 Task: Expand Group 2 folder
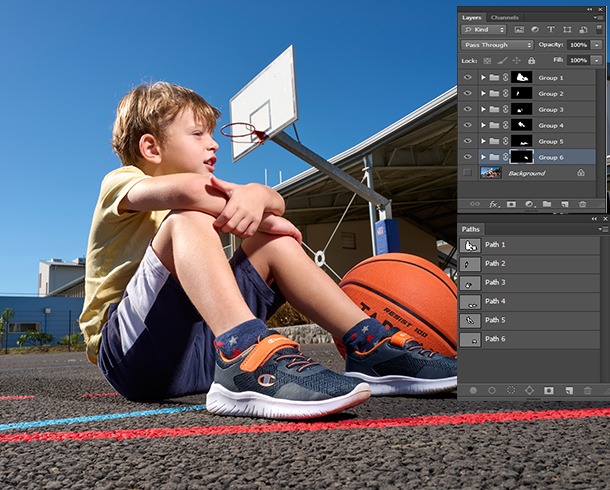(483, 93)
